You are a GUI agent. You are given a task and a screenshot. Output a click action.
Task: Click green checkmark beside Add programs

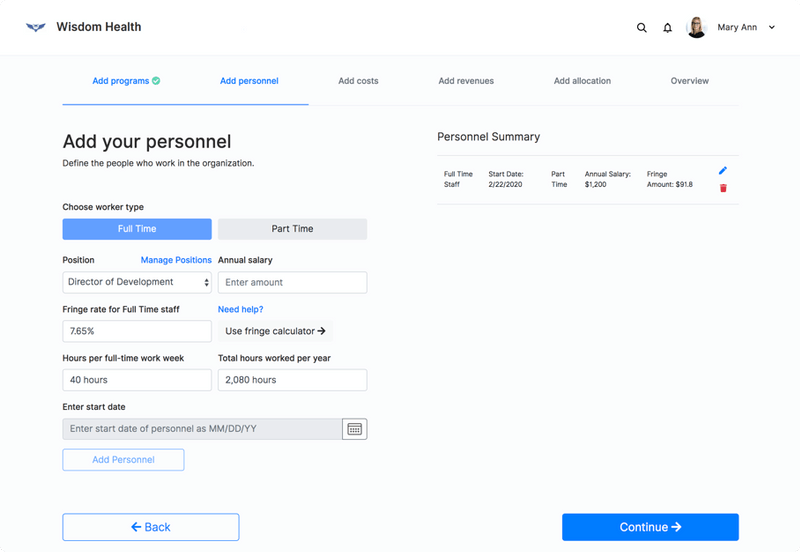point(156,81)
